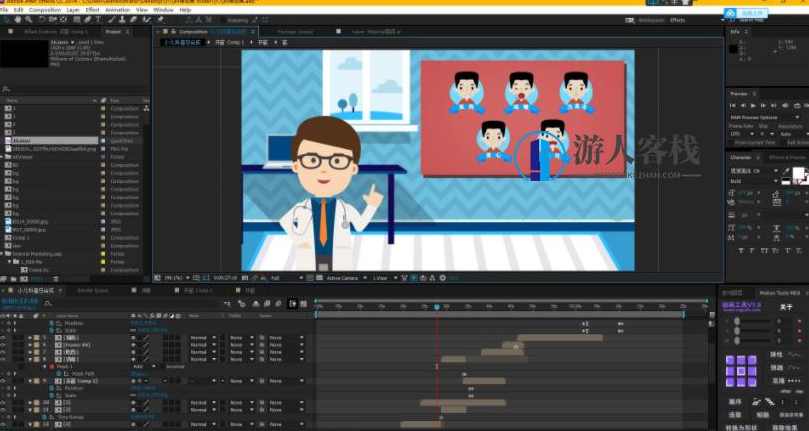809x431 pixels.
Task: Click the white fill color swatch in Character panel
Action: pyautogui.click(x=798, y=175)
